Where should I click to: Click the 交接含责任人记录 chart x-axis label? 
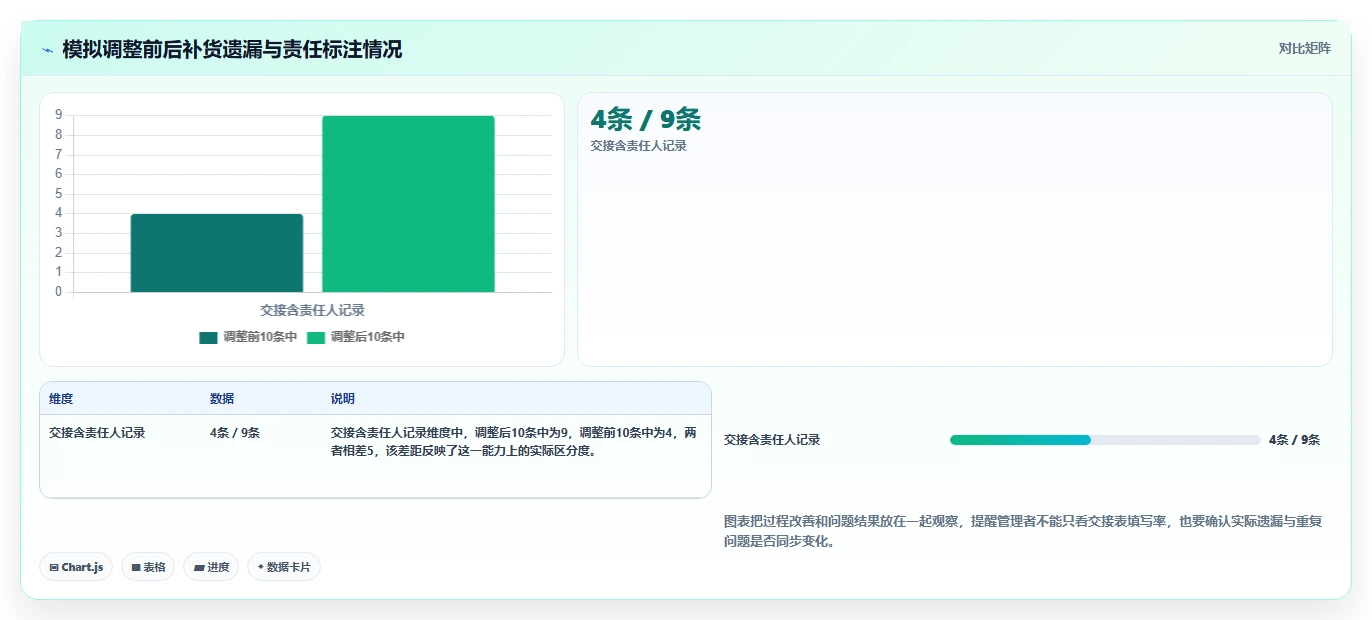tap(312, 311)
